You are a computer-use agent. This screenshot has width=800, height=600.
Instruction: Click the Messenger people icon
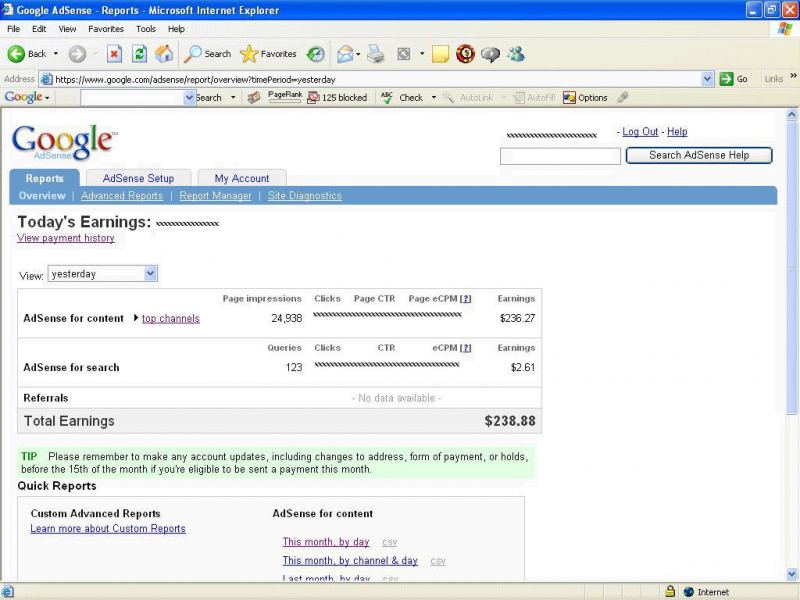(516, 54)
